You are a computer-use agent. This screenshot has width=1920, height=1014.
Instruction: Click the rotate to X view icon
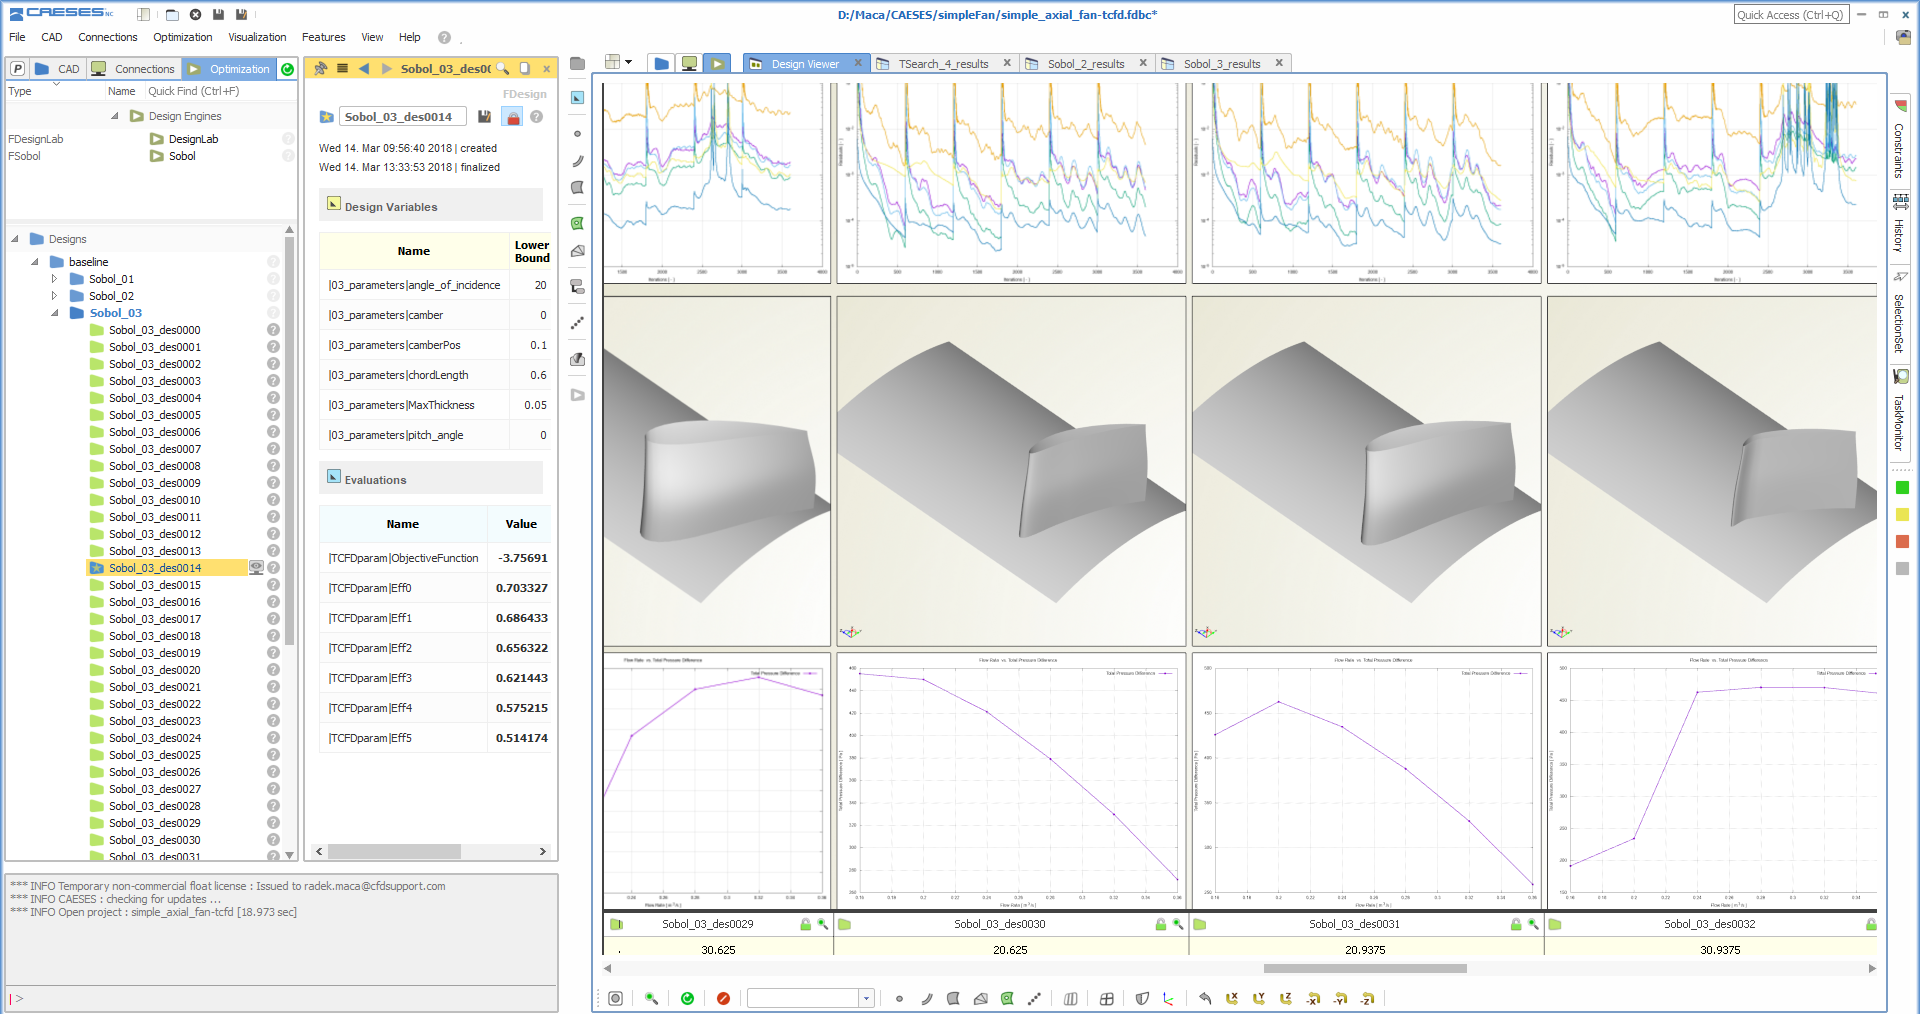(1231, 998)
